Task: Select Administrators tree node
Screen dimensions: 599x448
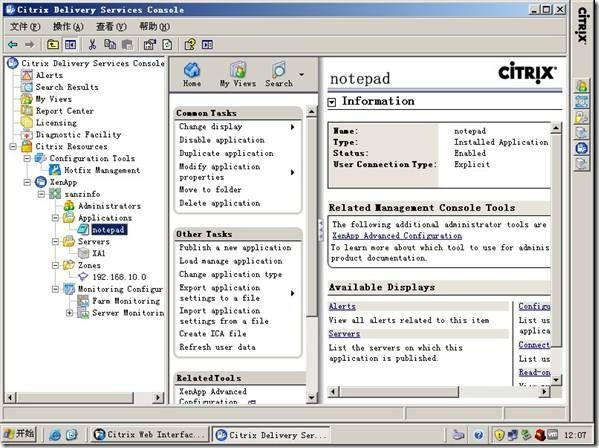Action: [x=109, y=206]
